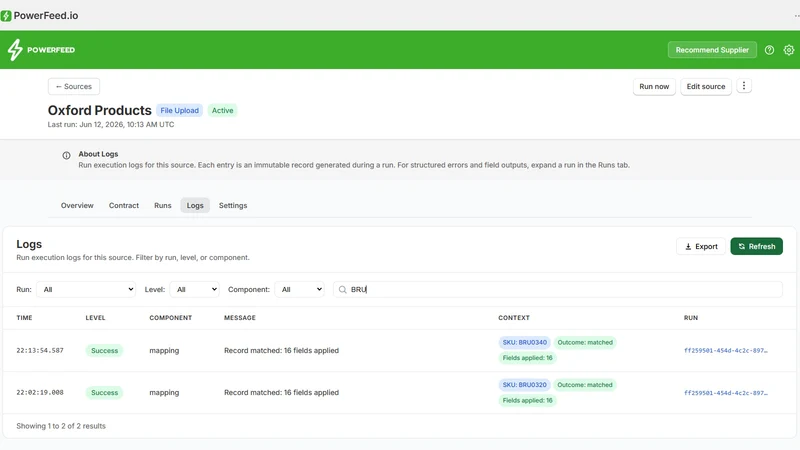The height and width of the screenshot is (450, 800).
Task: Click timestamp 22:02:19.008
Action: click(40, 393)
